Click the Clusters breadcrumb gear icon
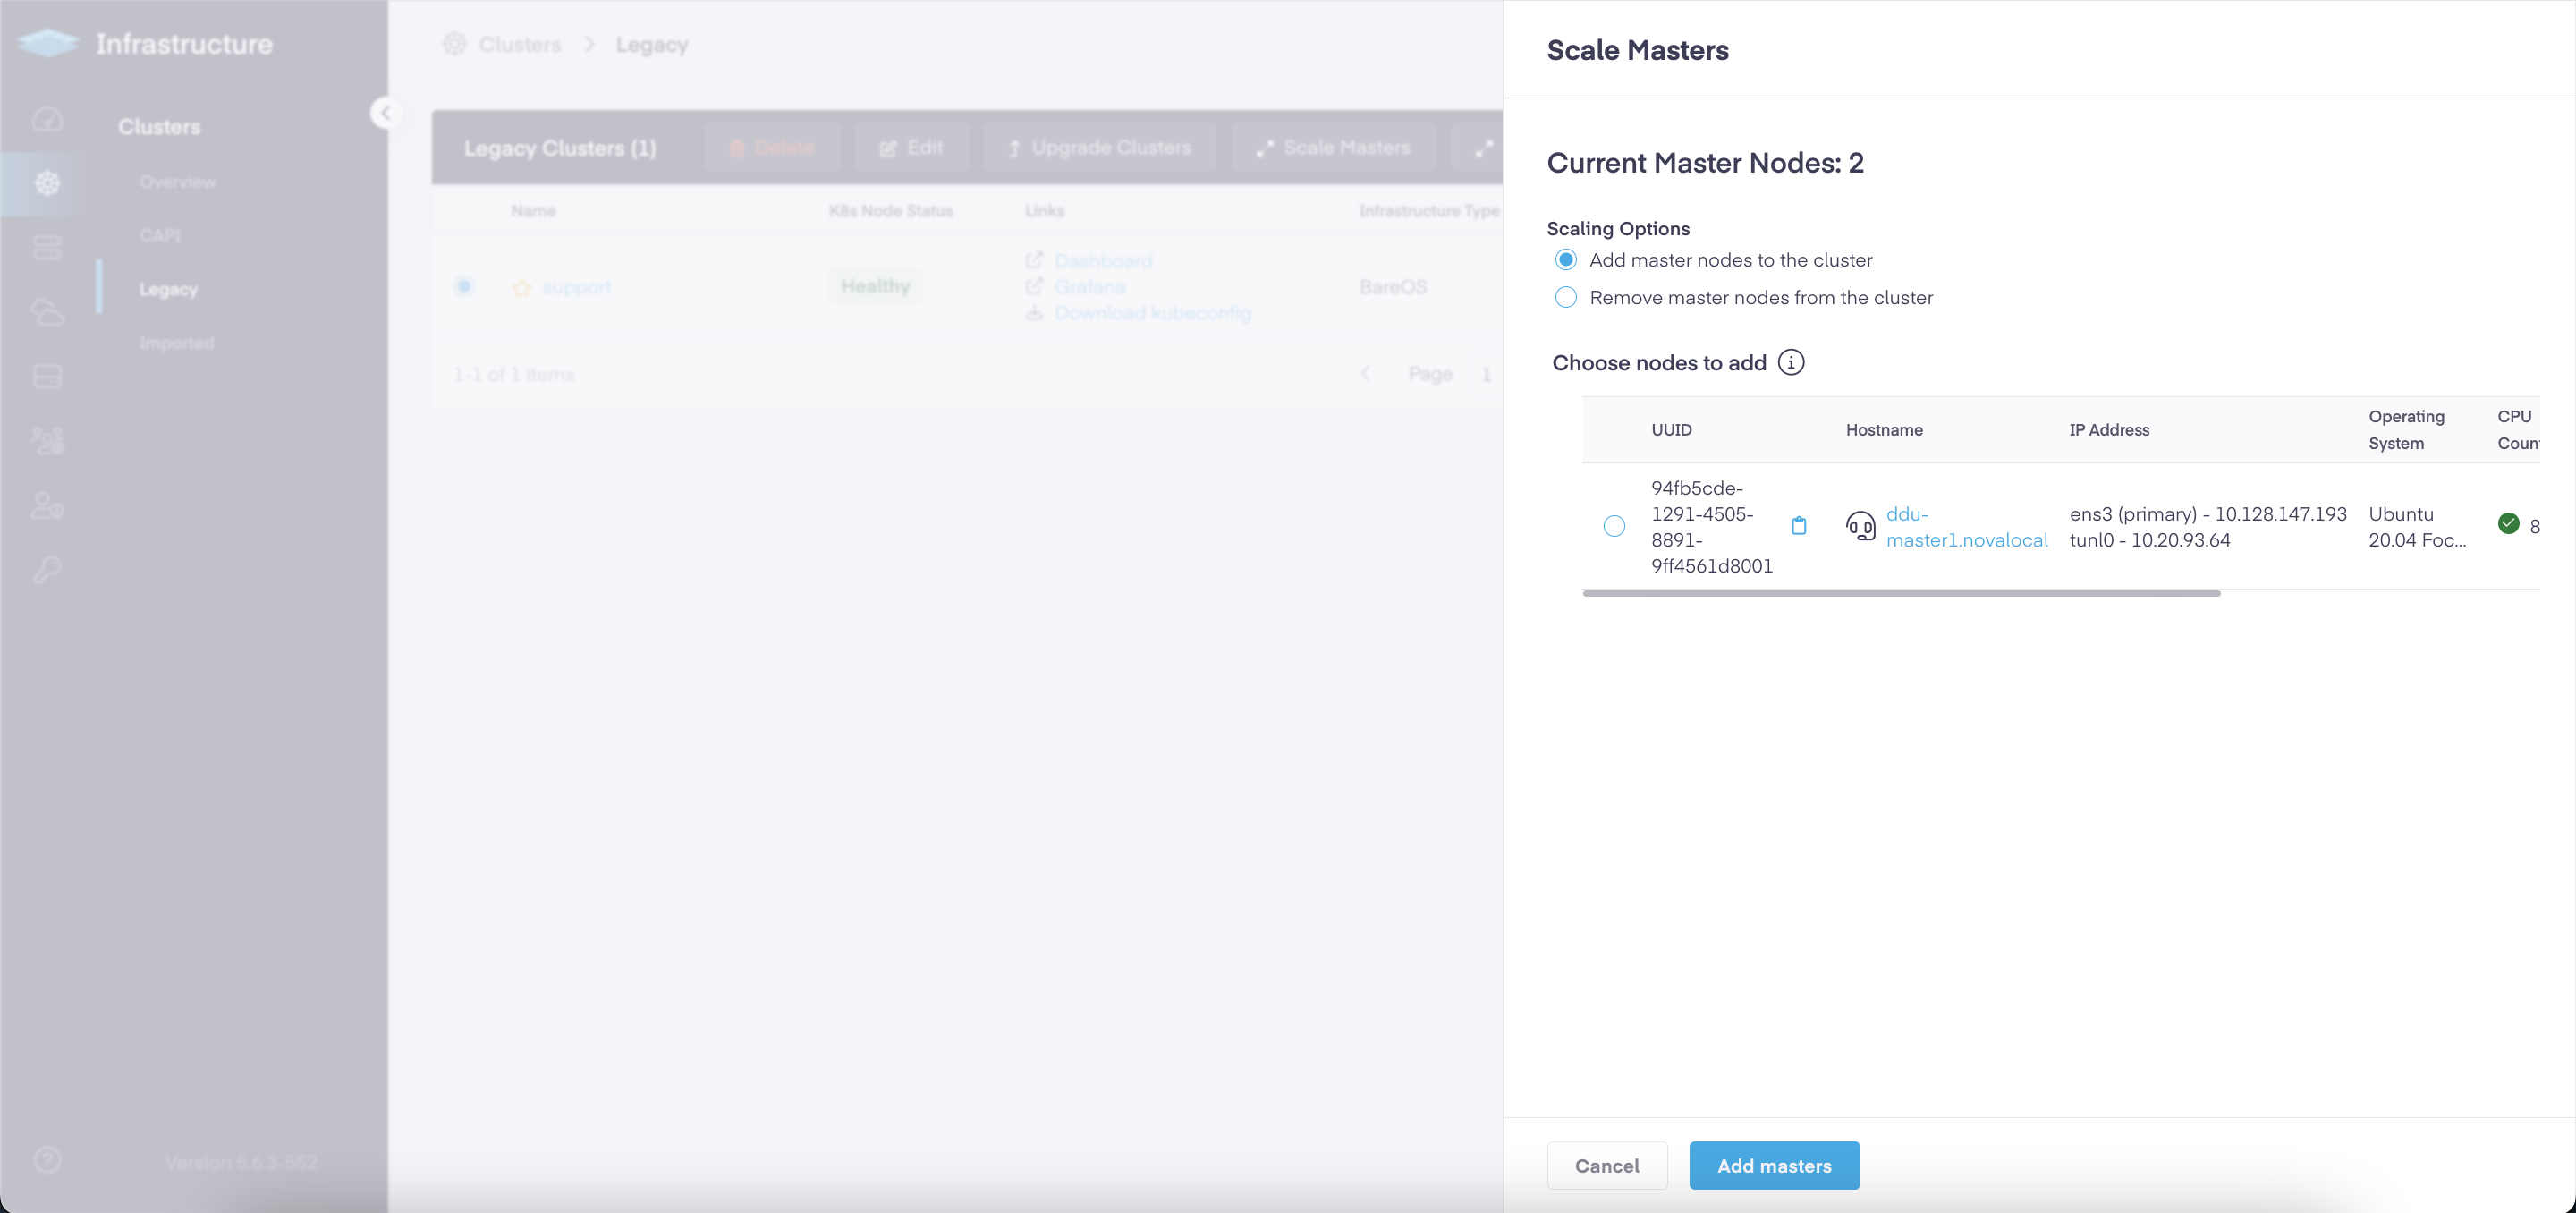The height and width of the screenshot is (1213, 2576). (455, 44)
